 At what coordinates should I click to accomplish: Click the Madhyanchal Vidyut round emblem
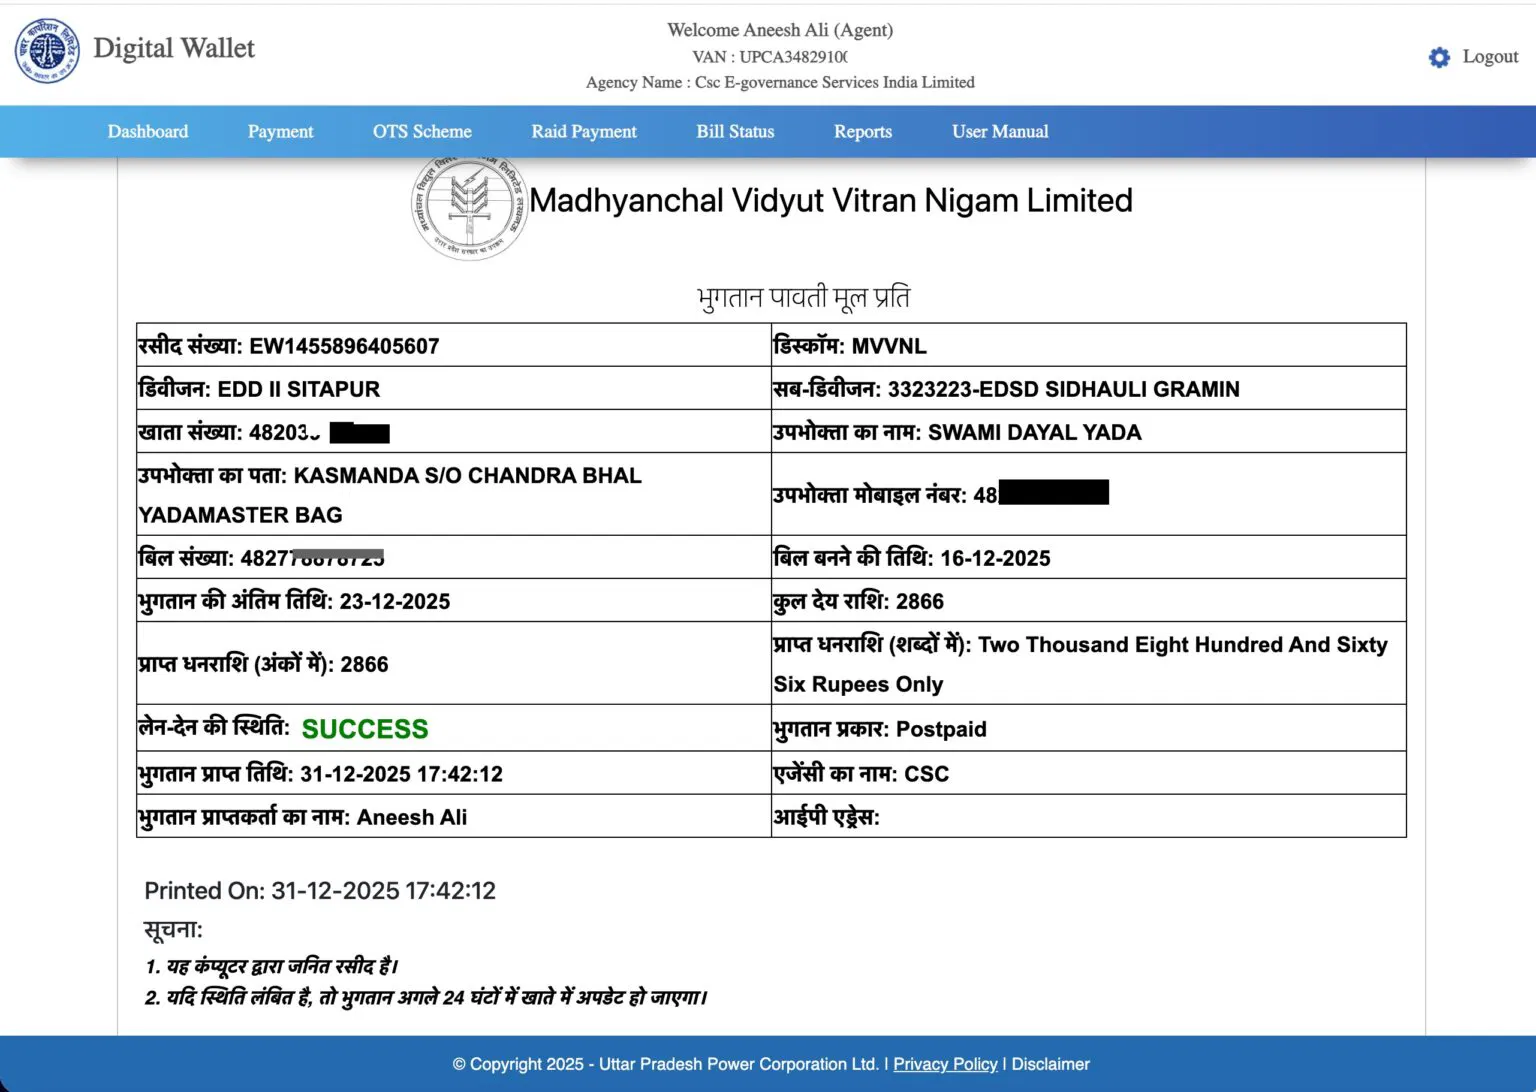(x=469, y=208)
